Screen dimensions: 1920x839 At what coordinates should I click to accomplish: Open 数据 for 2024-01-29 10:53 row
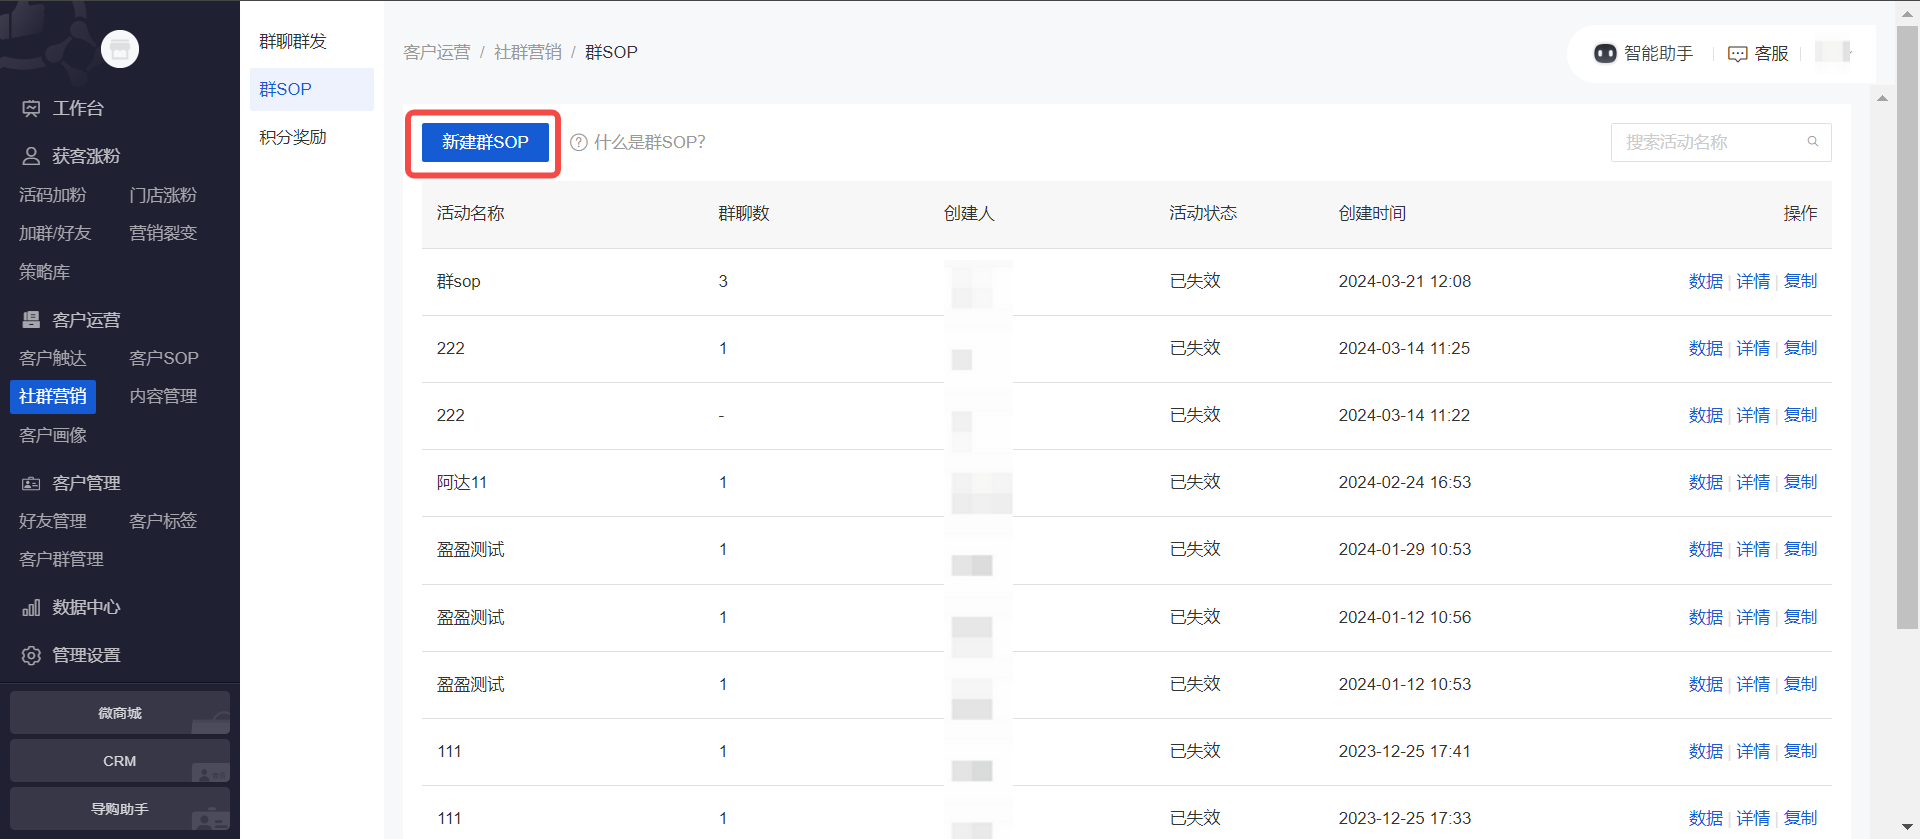1706,549
